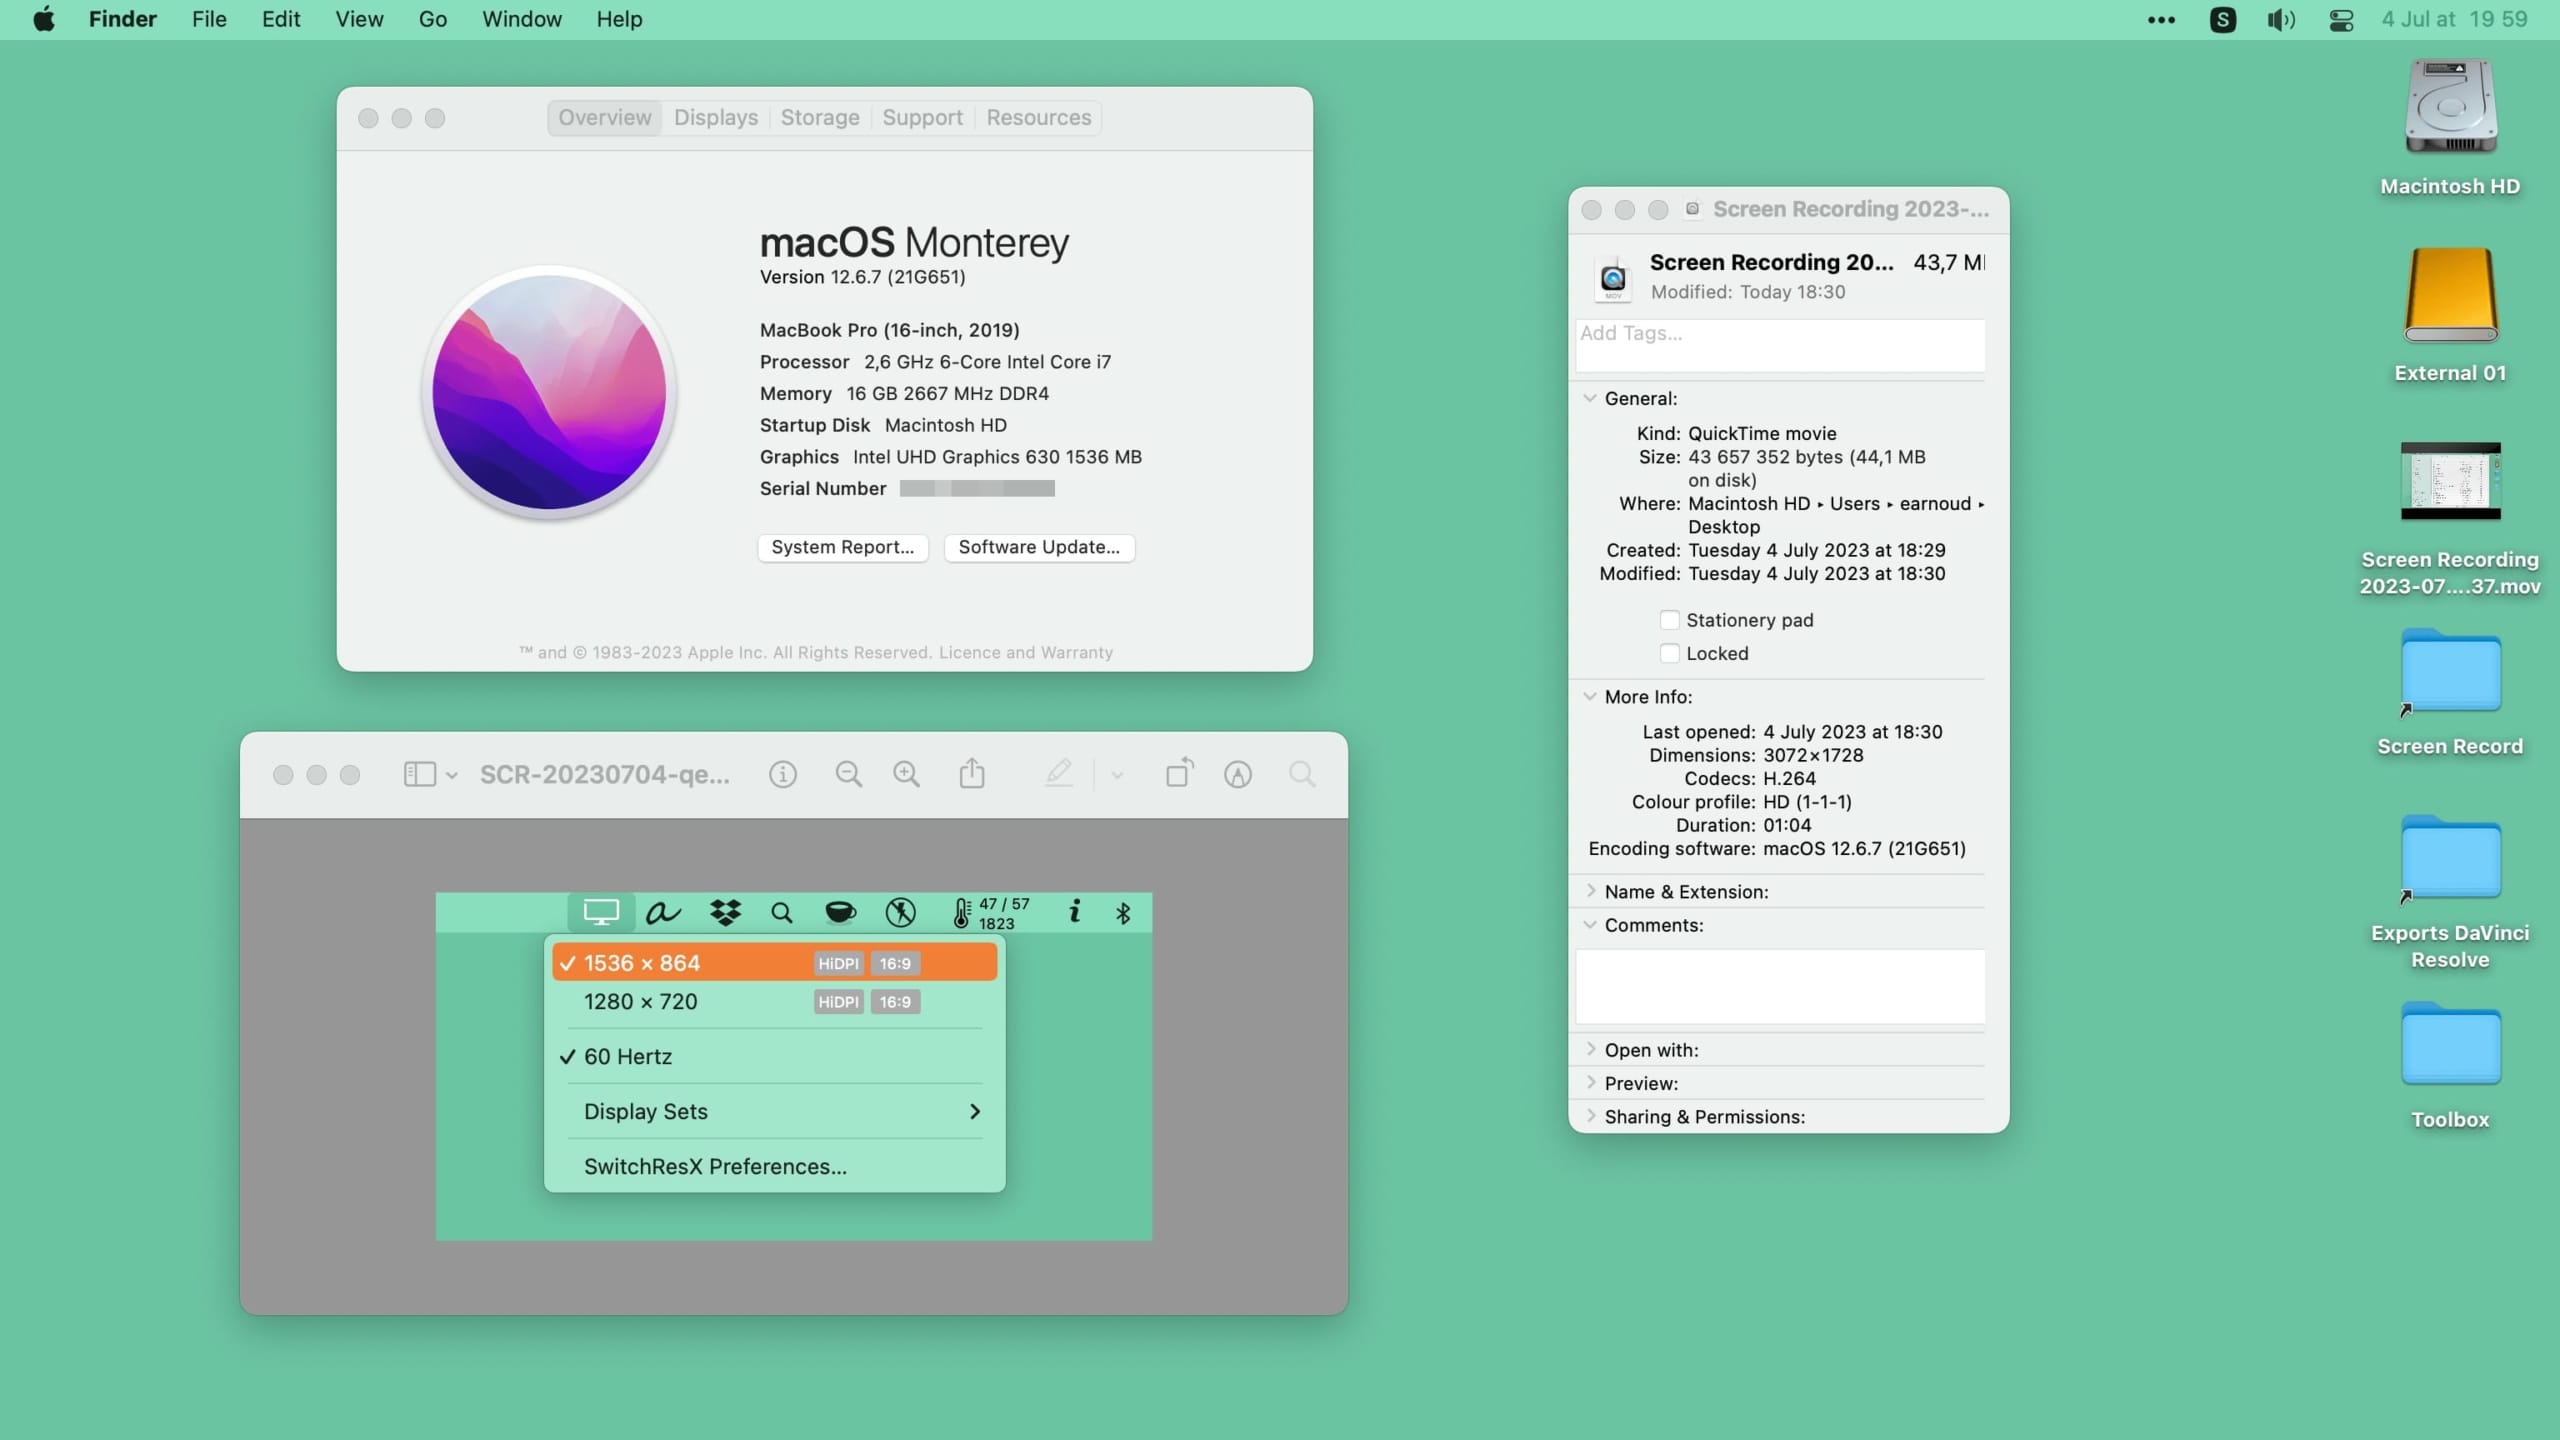Expand the Name & Extension section
This screenshot has width=2560, height=1440.
click(x=1590, y=891)
